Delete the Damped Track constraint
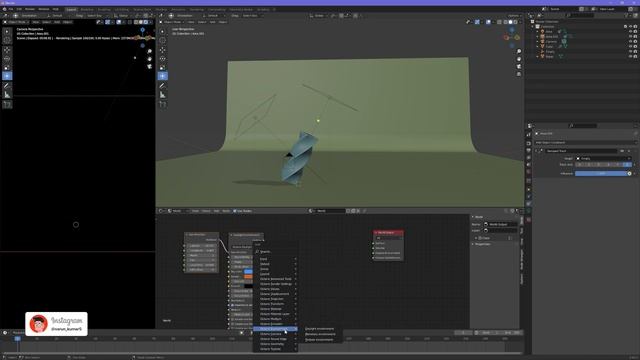Screen dimensions: 640x360 629,151
